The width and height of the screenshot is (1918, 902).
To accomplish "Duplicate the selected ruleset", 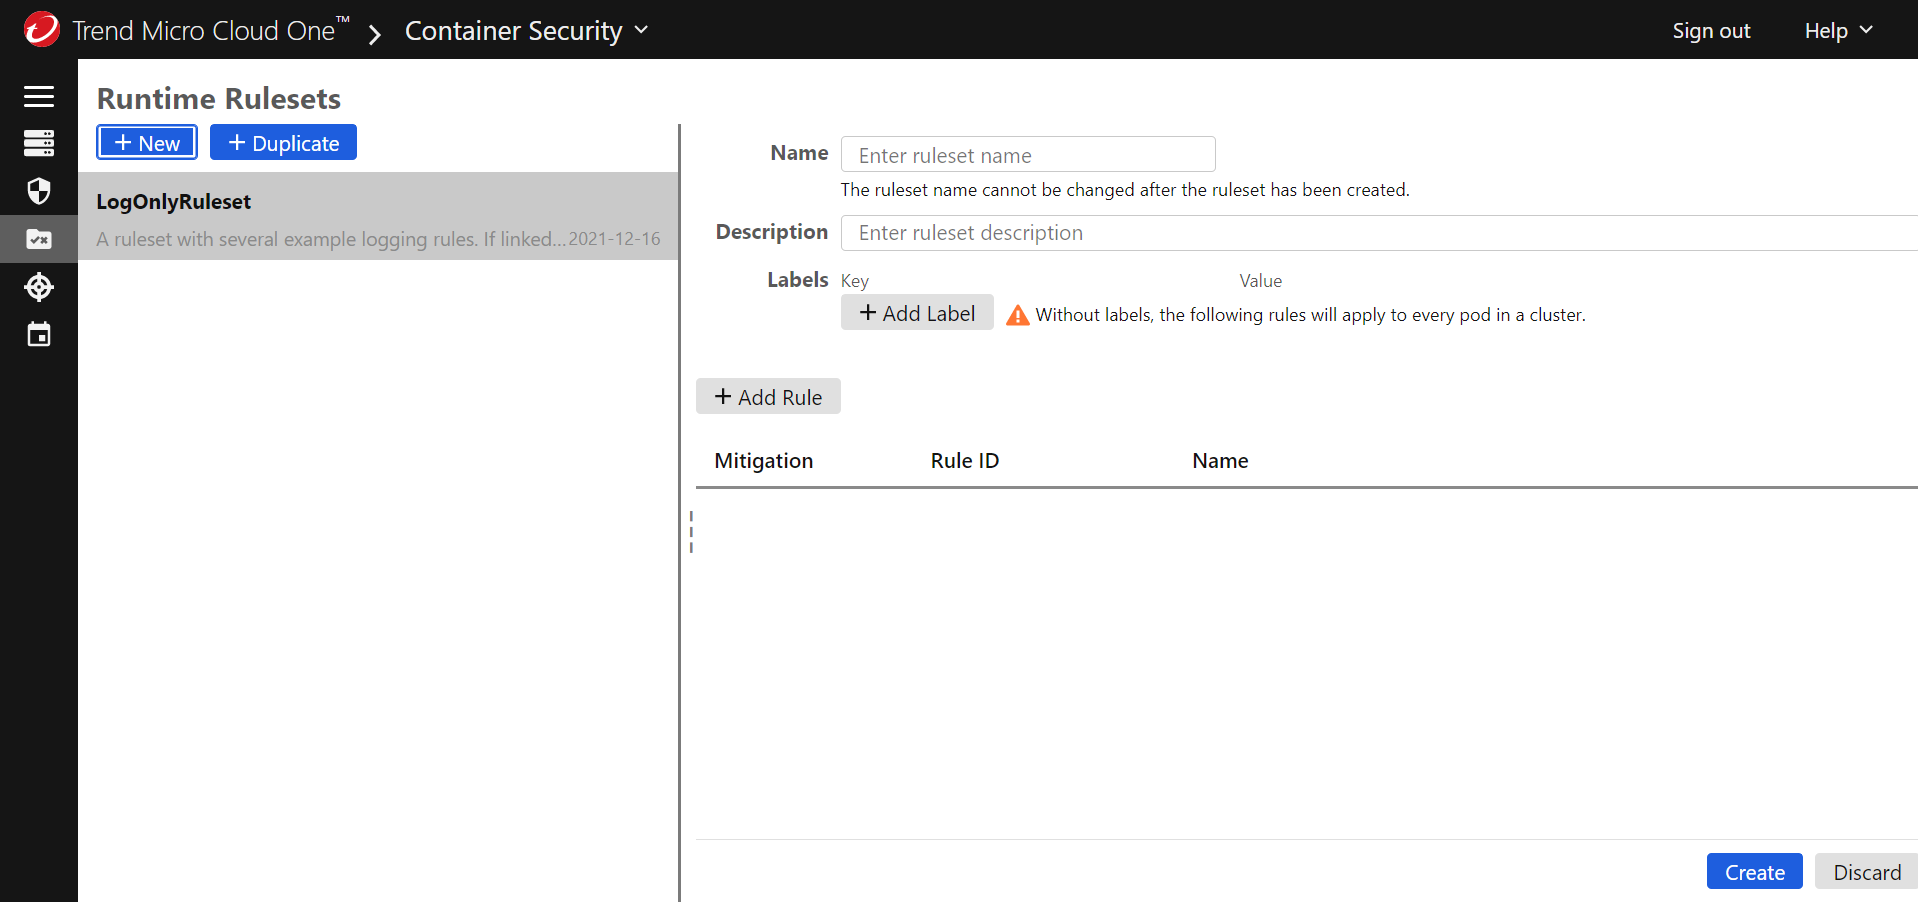I will point(283,143).
